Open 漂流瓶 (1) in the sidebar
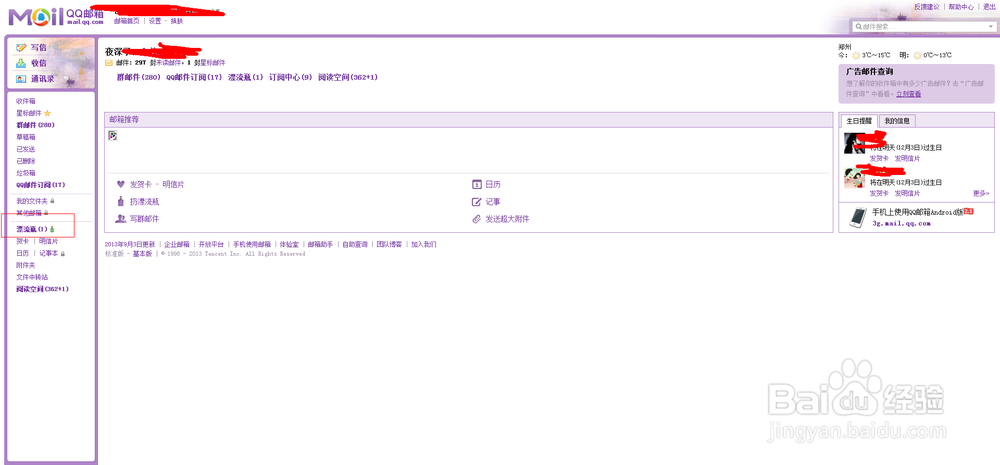1000x465 pixels. [32, 229]
